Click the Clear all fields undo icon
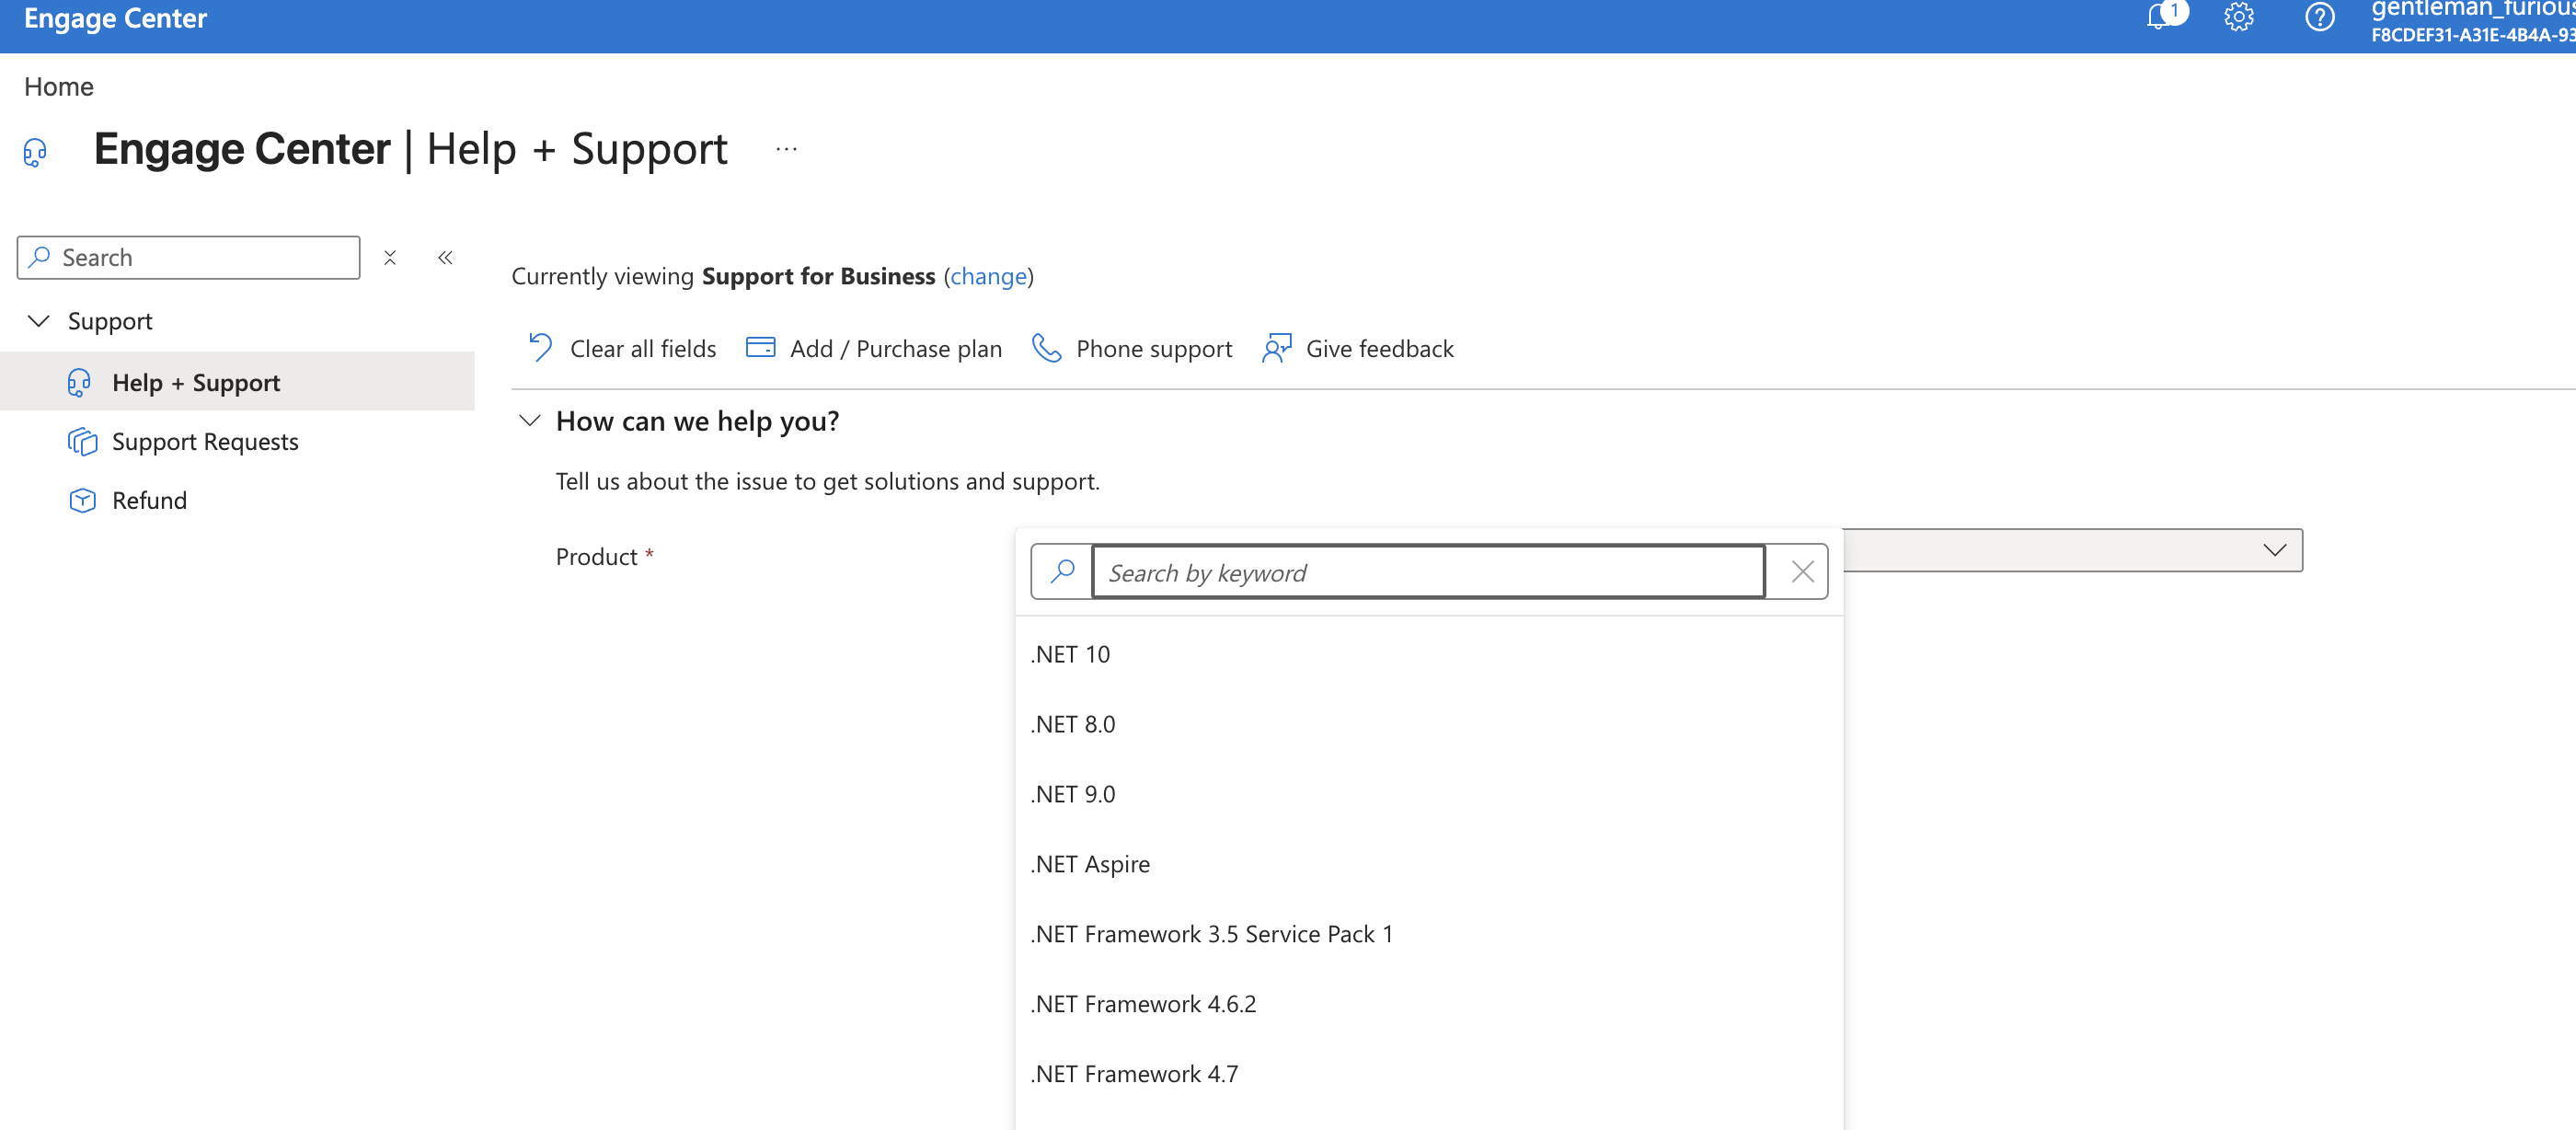Image resolution: width=2576 pixels, height=1130 pixels. click(x=541, y=348)
